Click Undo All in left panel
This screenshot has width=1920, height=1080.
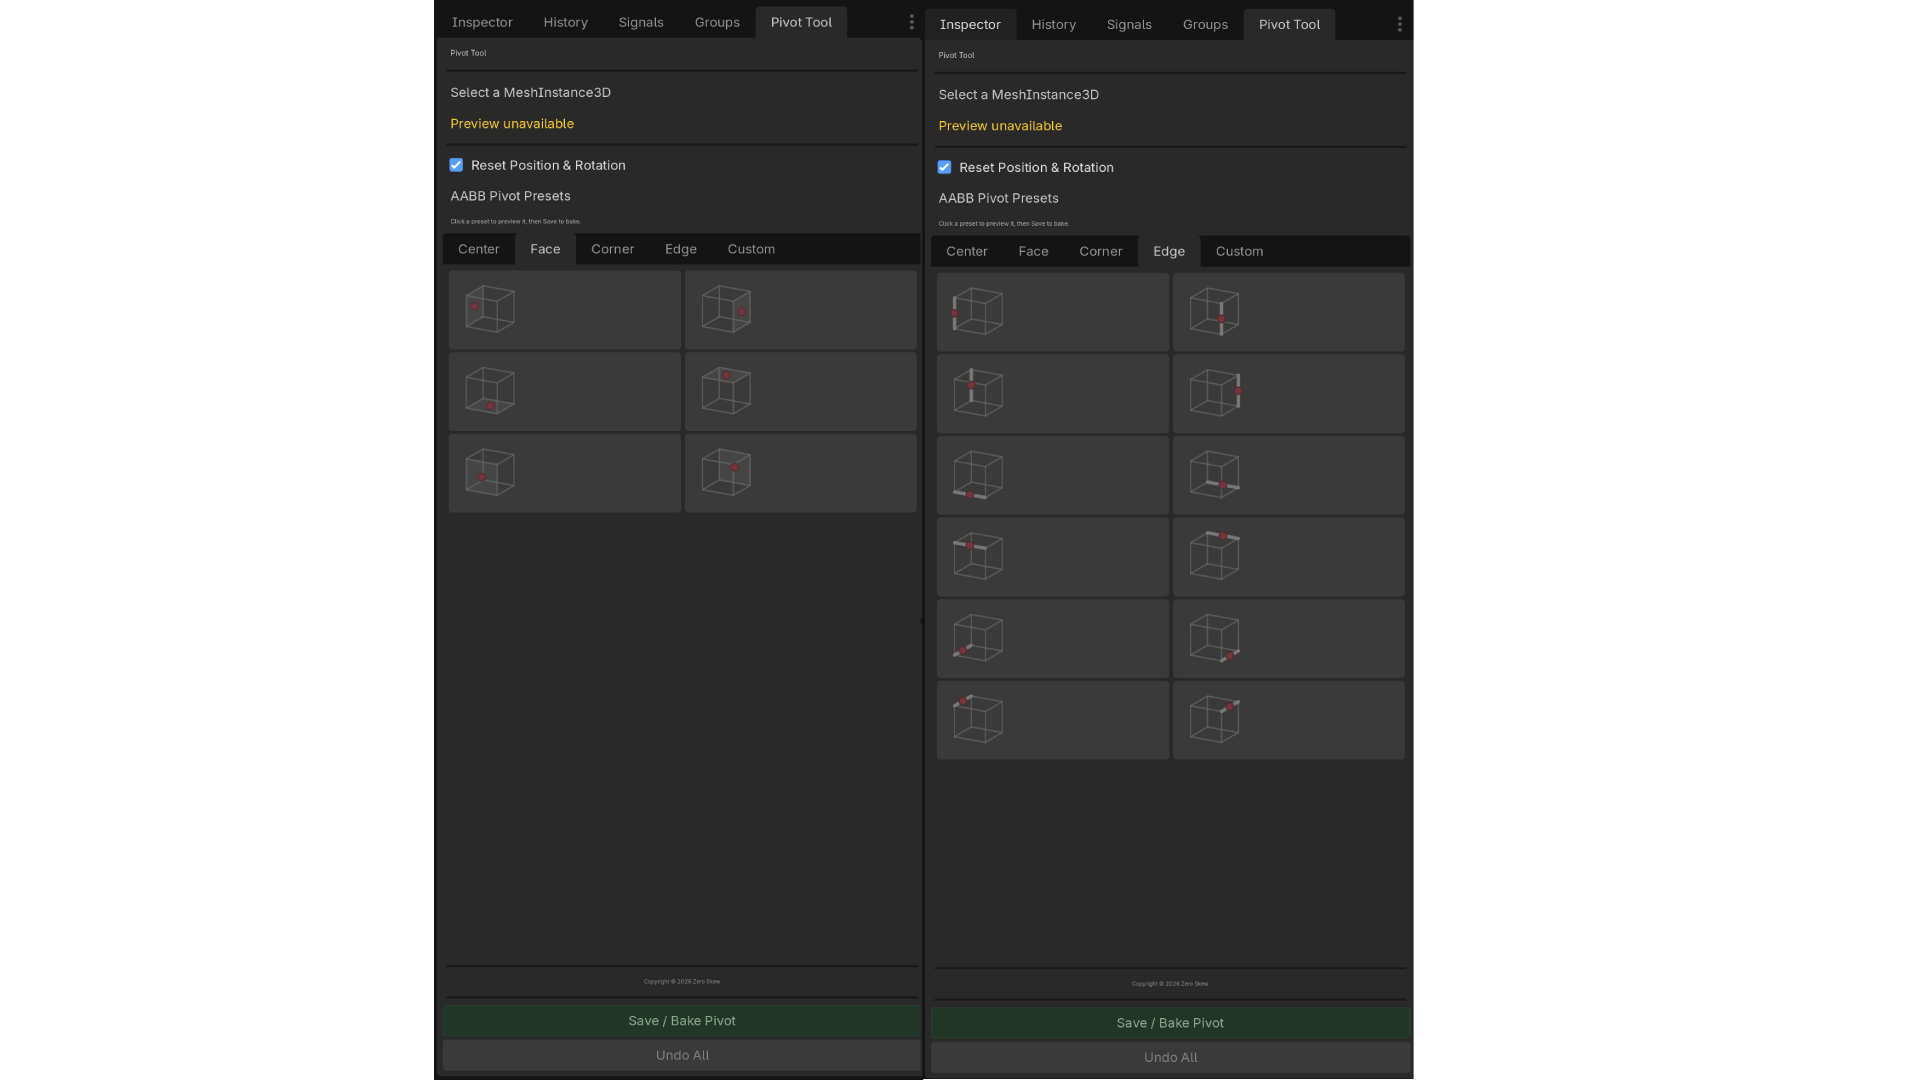pos(682,1055)
